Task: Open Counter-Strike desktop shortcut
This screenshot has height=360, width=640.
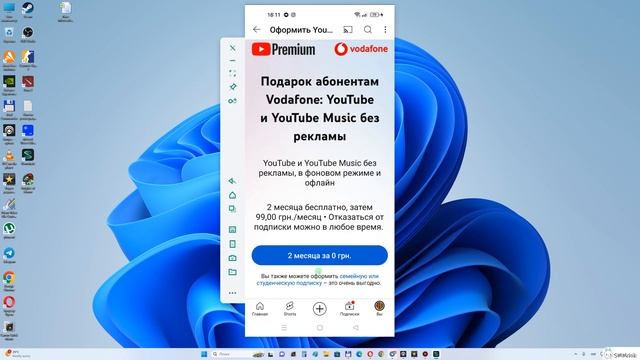Action: pos(28,60)
